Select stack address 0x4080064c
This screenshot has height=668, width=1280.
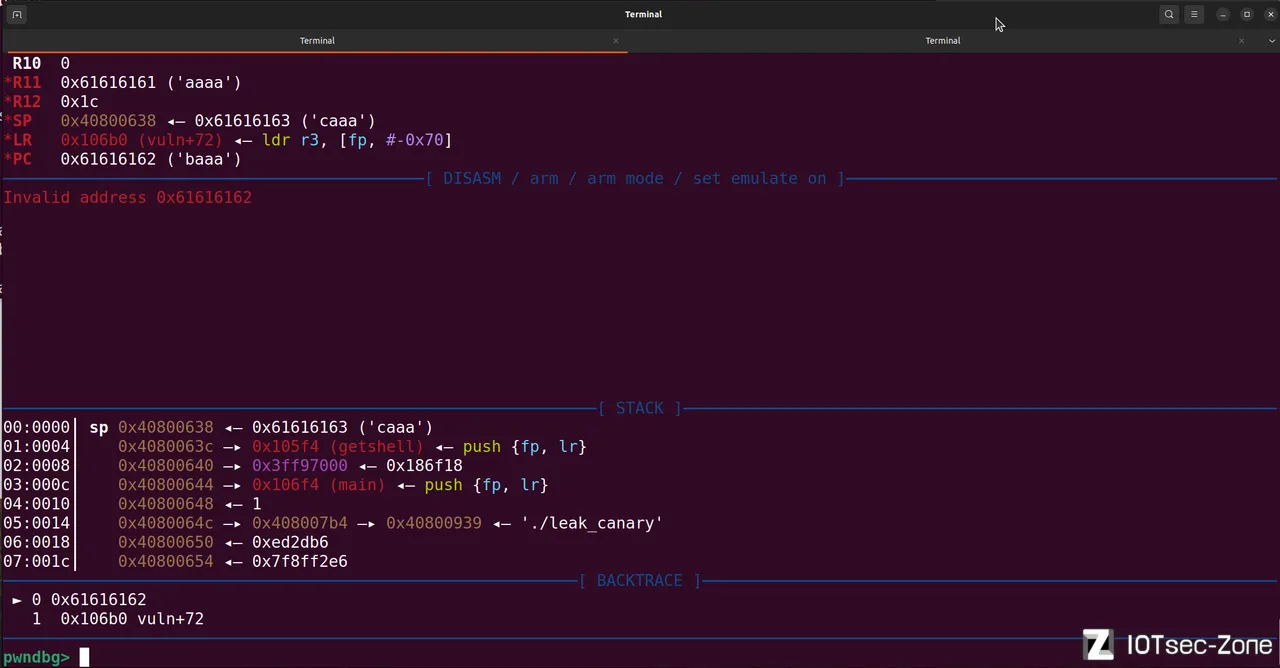pyautogui.click(x=166, y=523)
